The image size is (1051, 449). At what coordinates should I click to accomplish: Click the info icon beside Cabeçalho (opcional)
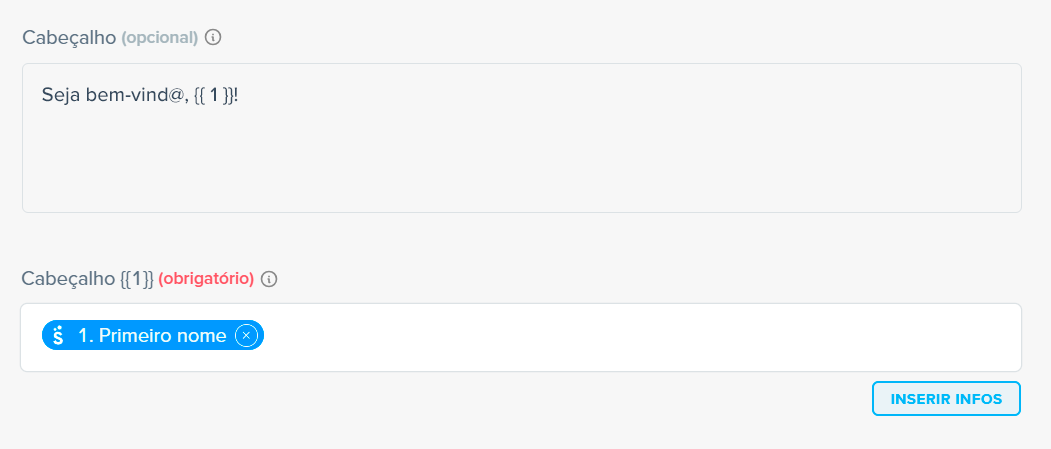[212, 38]
